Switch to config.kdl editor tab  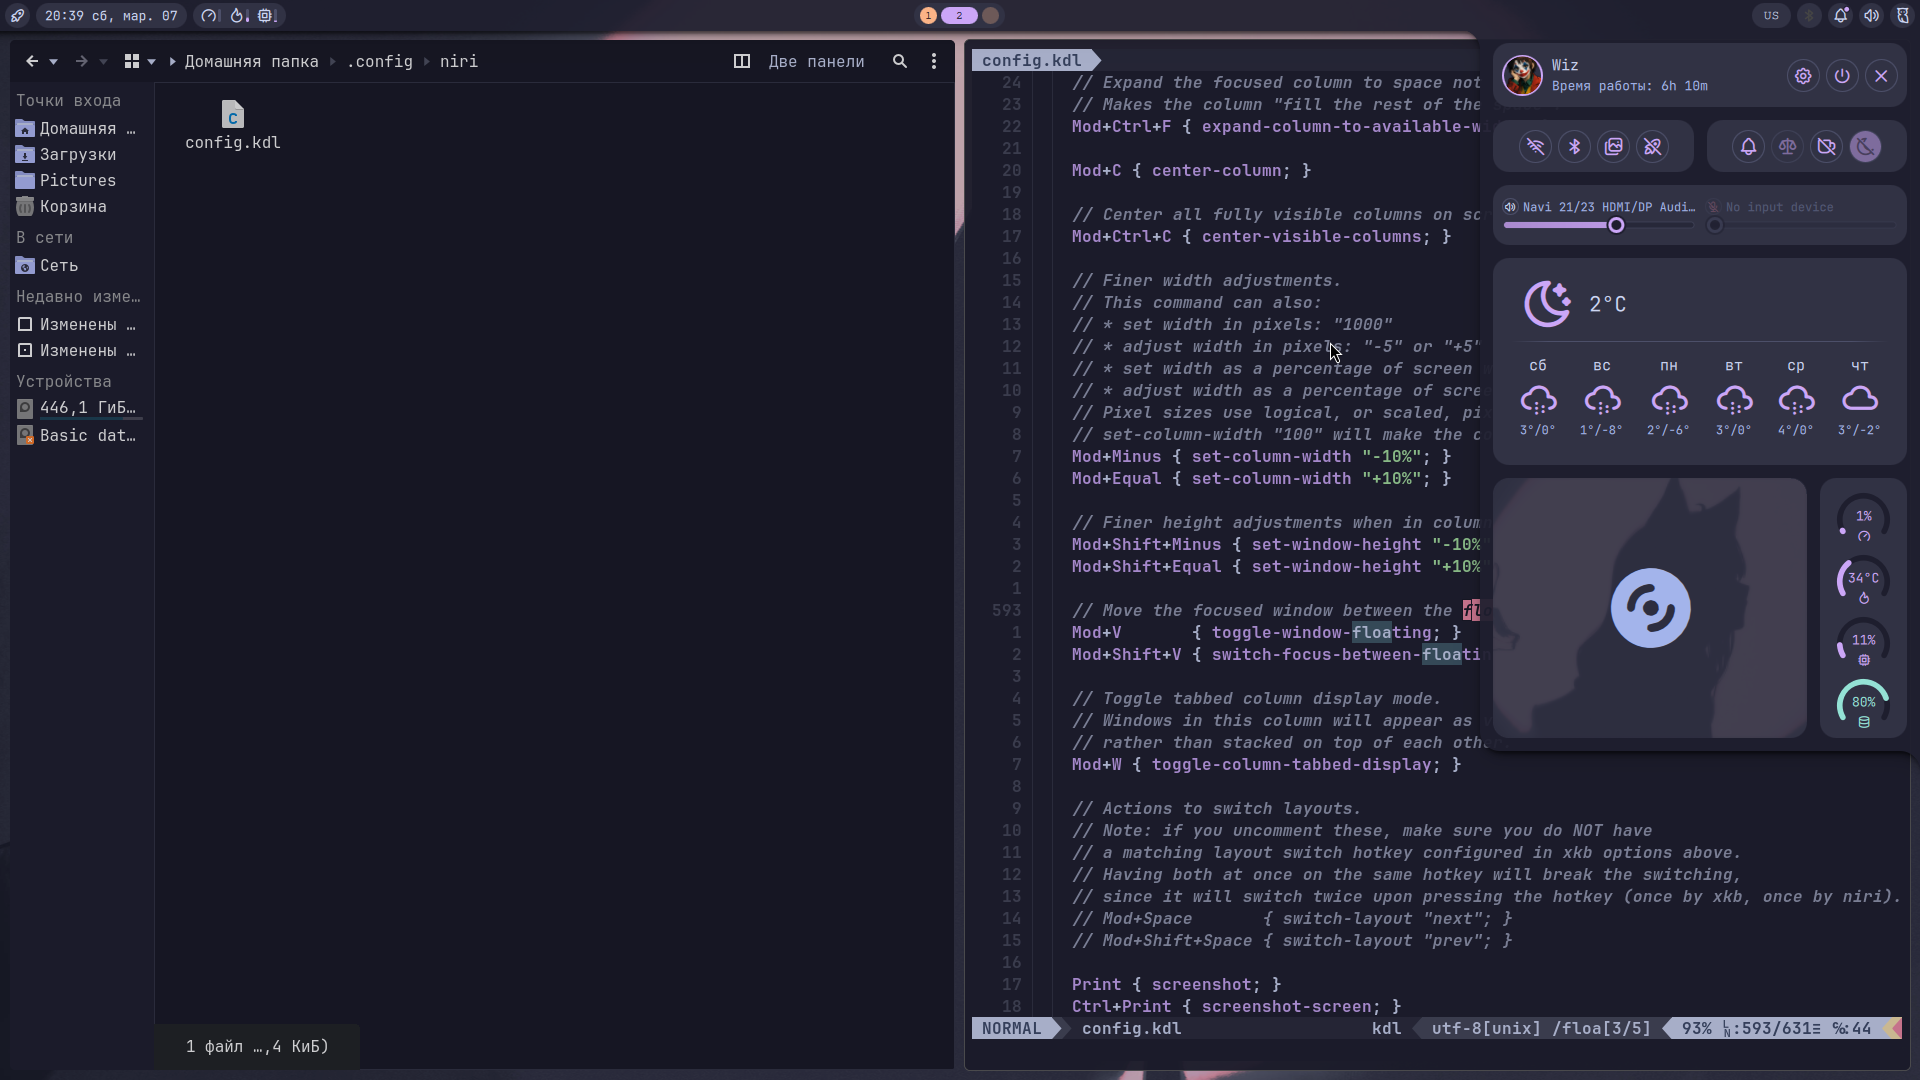pyautogui.click(x=1031, y=60)
